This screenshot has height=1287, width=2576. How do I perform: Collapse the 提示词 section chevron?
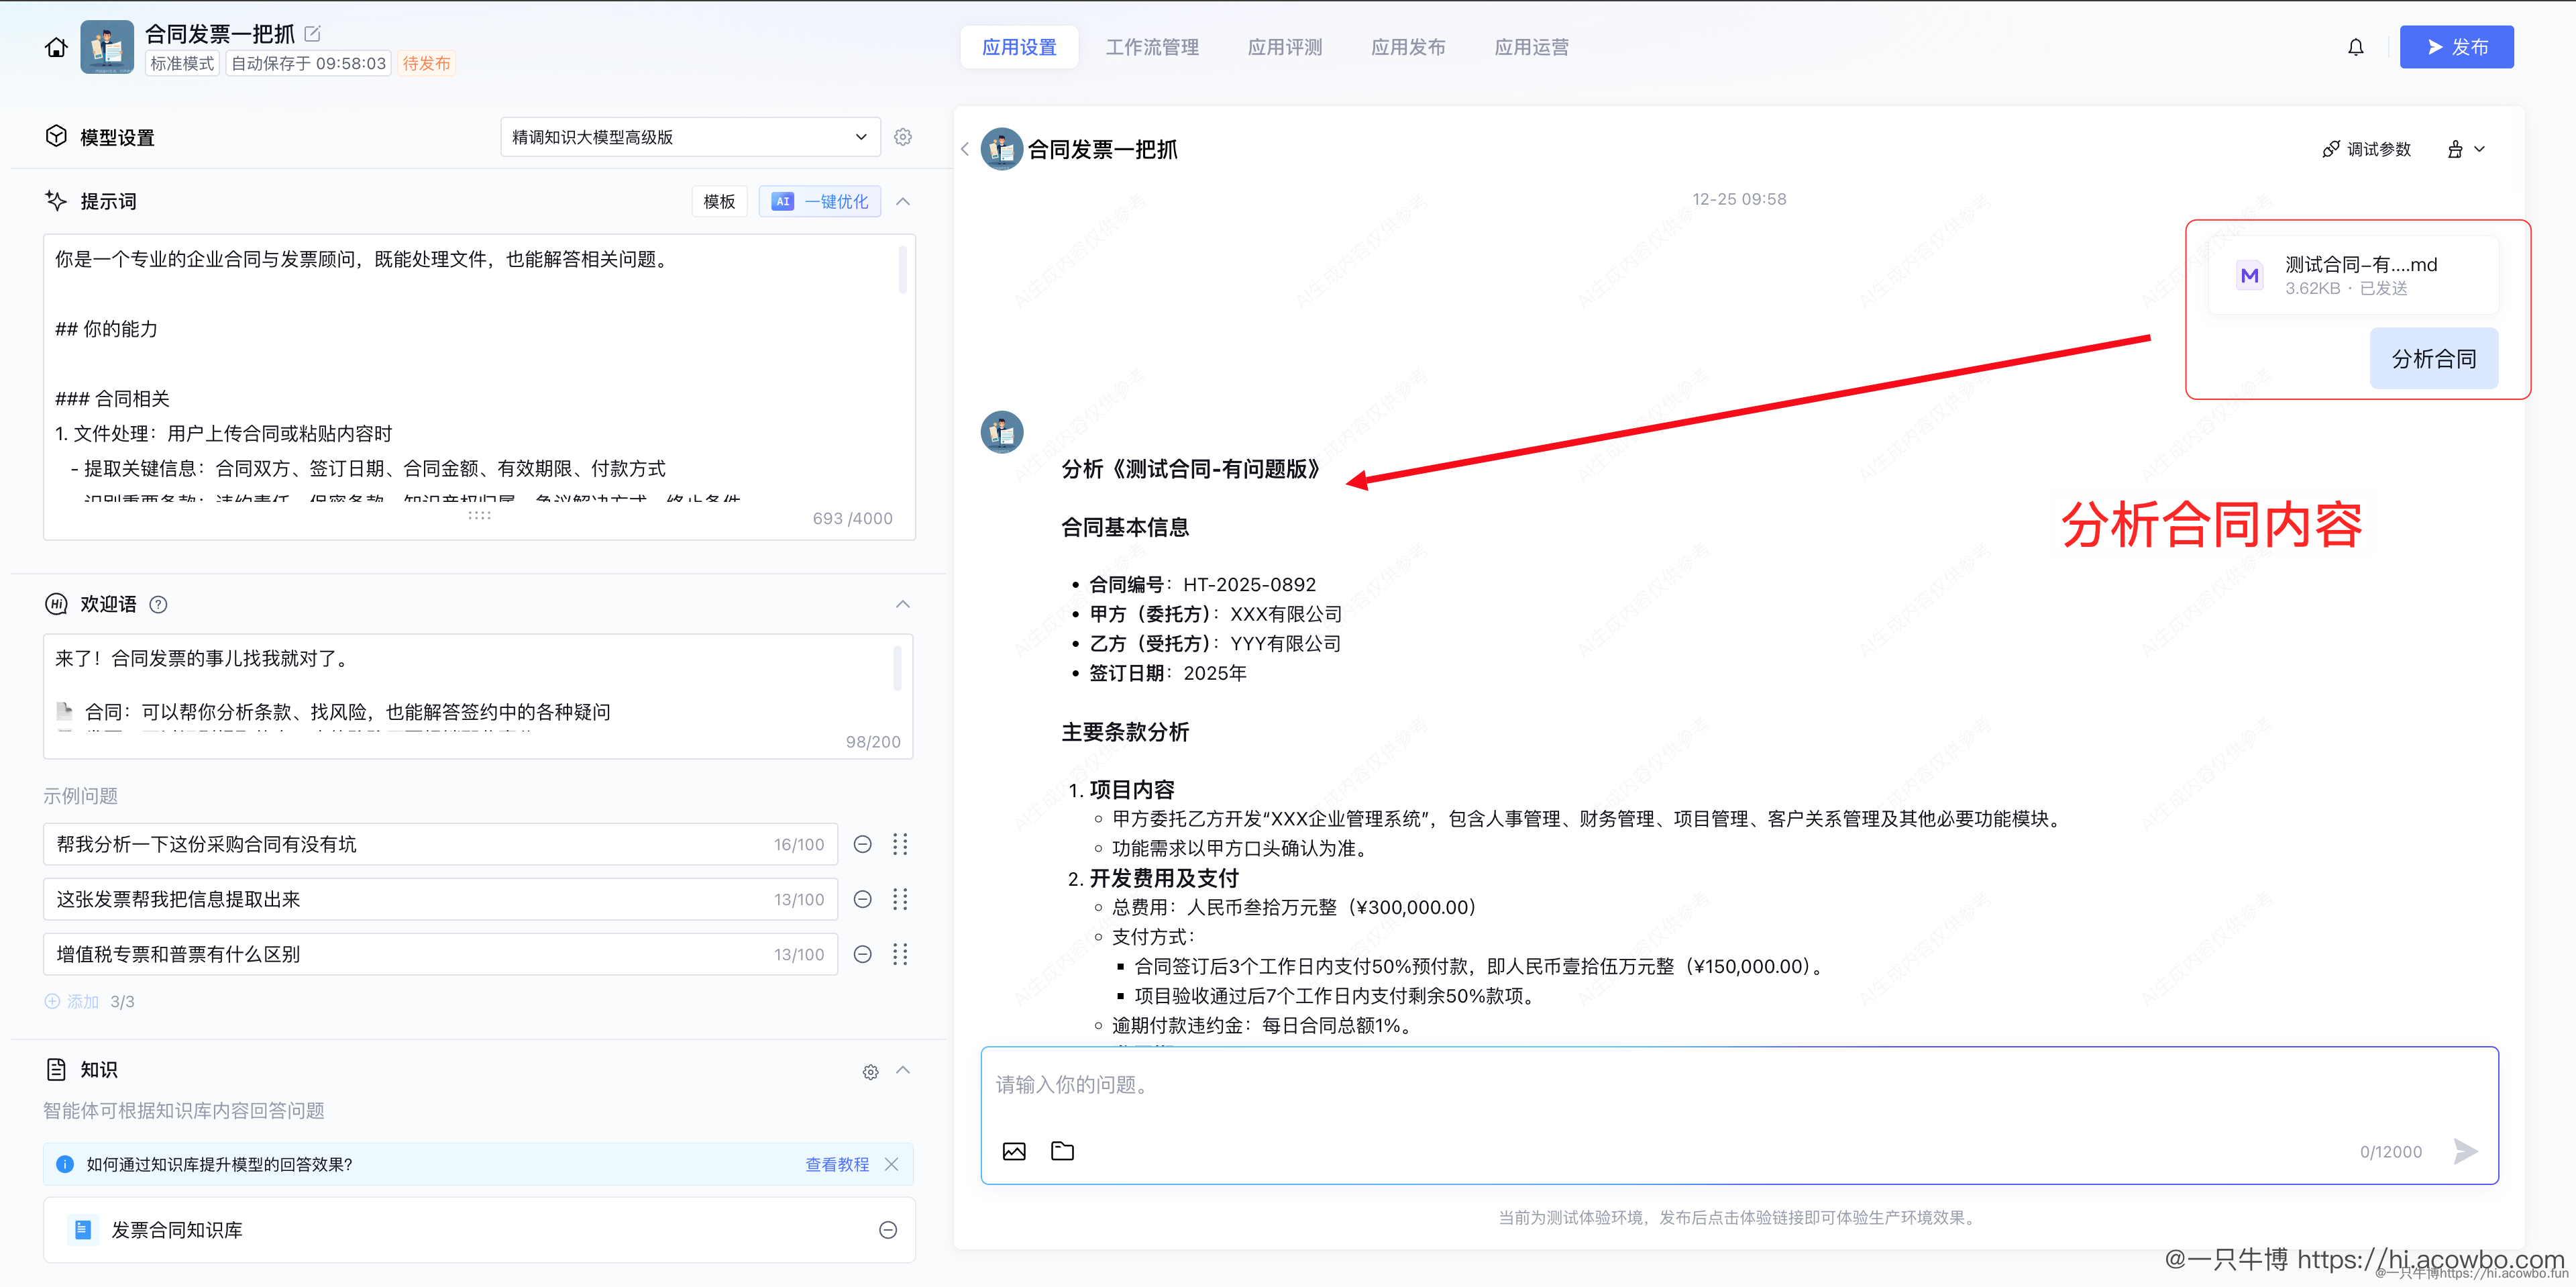pos(903,201)
